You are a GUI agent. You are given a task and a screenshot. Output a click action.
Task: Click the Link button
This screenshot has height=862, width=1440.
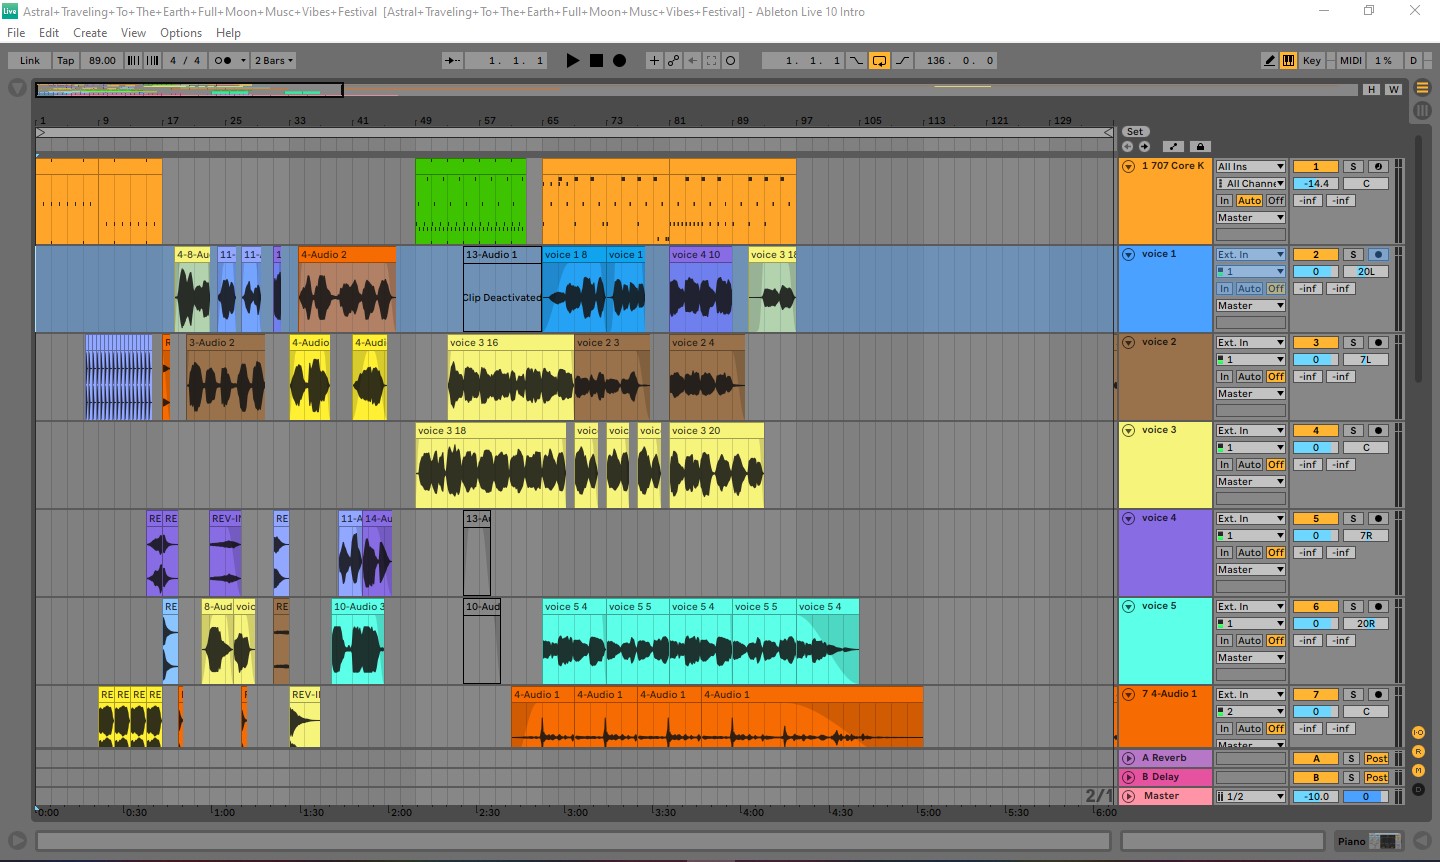tap(30, 61)
